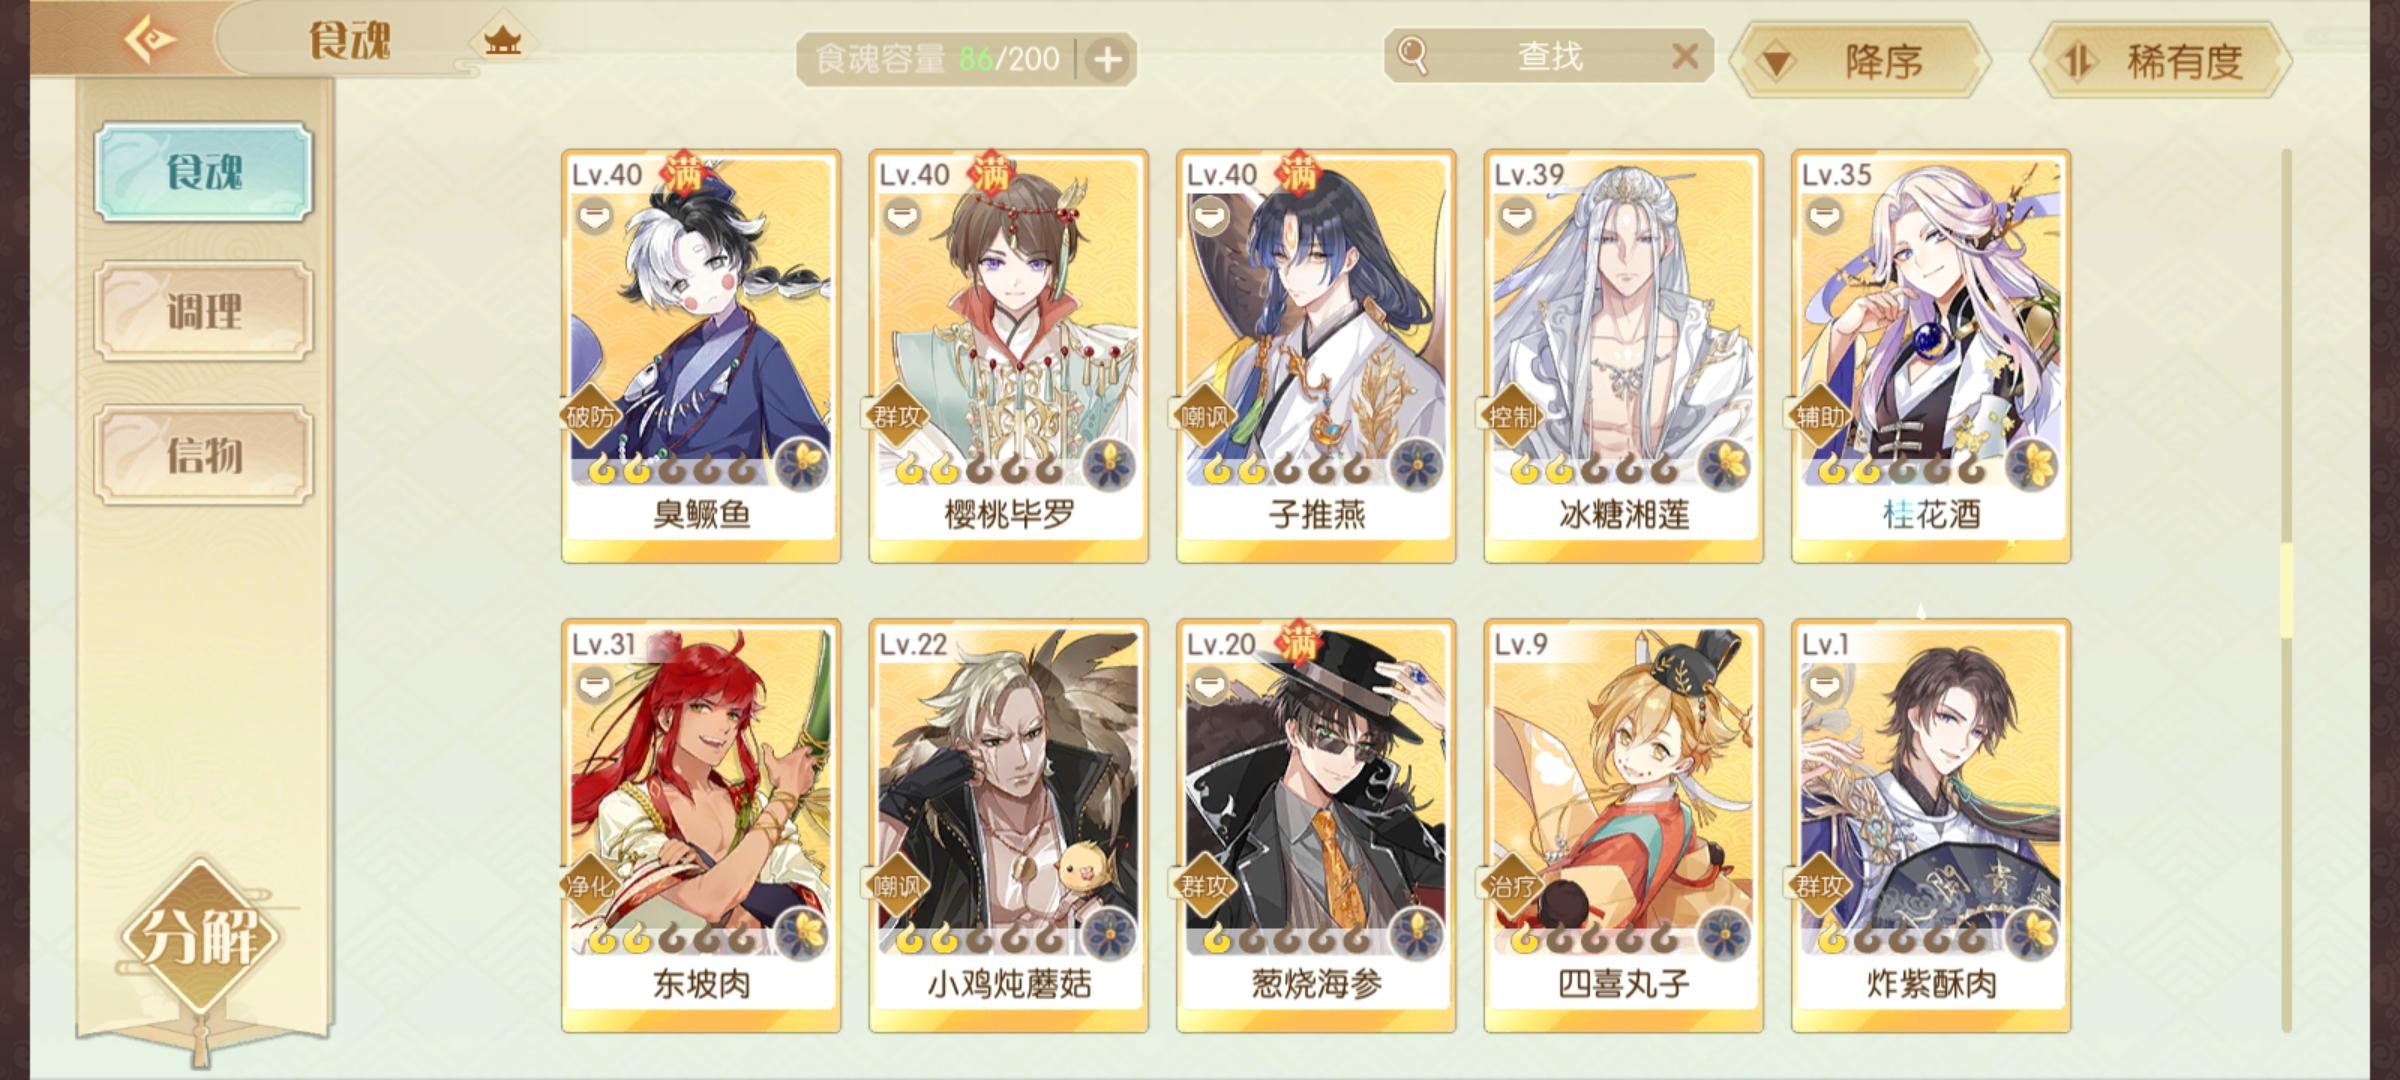
Task: Tap the back arrow icon
Action: (x=150, y=39)
